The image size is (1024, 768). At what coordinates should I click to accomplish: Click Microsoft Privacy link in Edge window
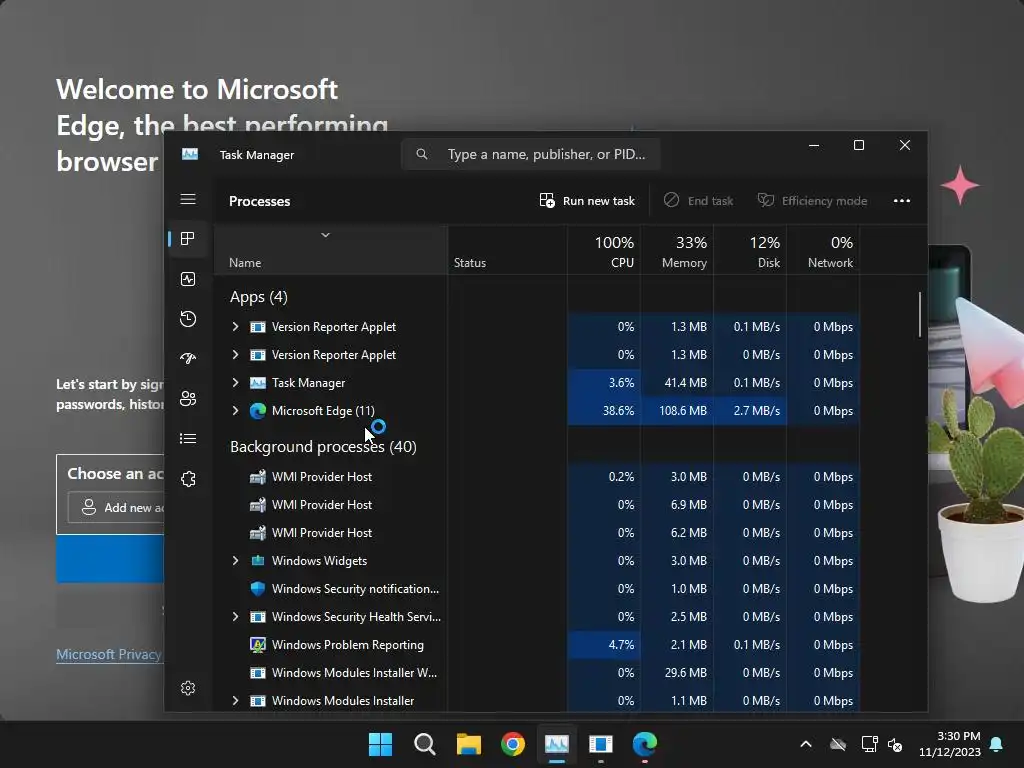point(109,654)
